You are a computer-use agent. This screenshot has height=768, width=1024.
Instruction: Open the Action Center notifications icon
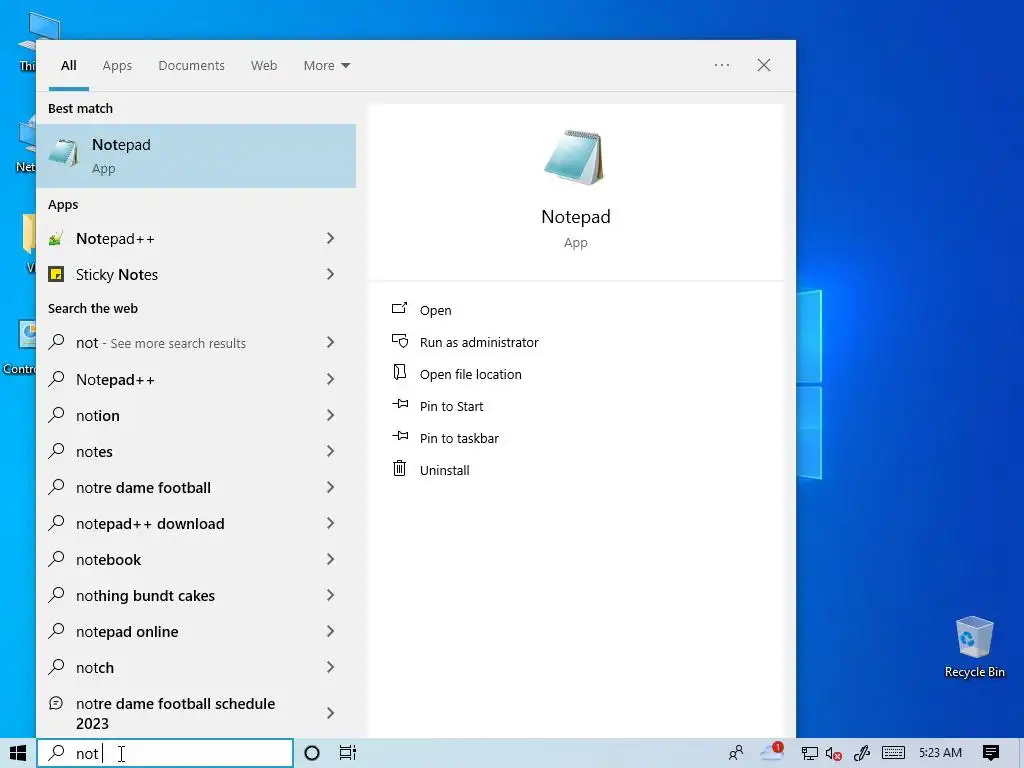click(x=991, y=753)
